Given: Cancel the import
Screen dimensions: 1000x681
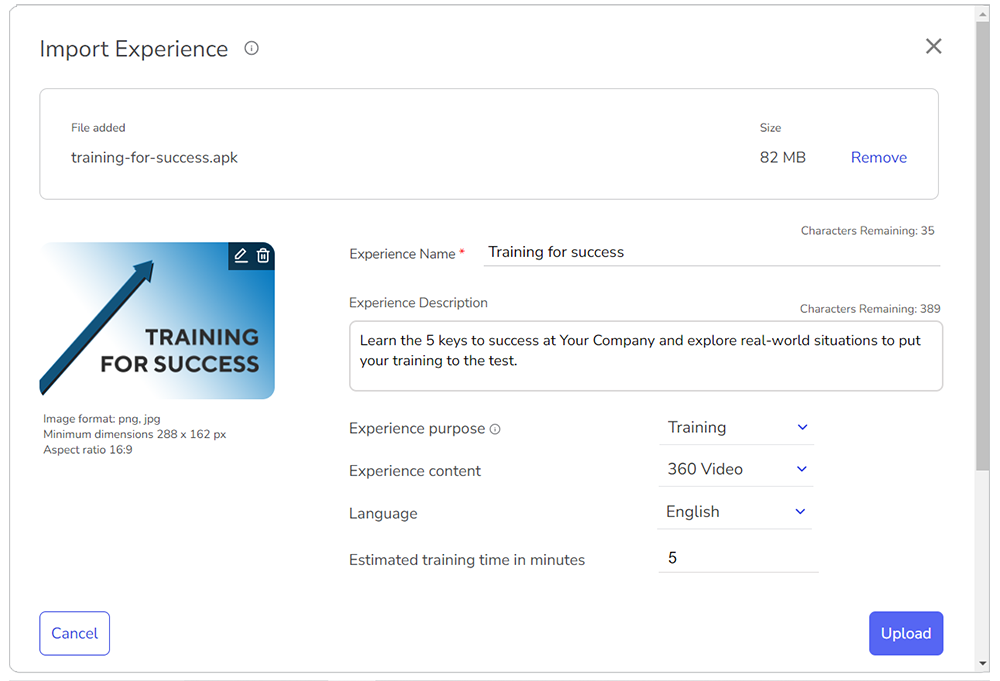Looking at the screenshot, I should 75,633.
